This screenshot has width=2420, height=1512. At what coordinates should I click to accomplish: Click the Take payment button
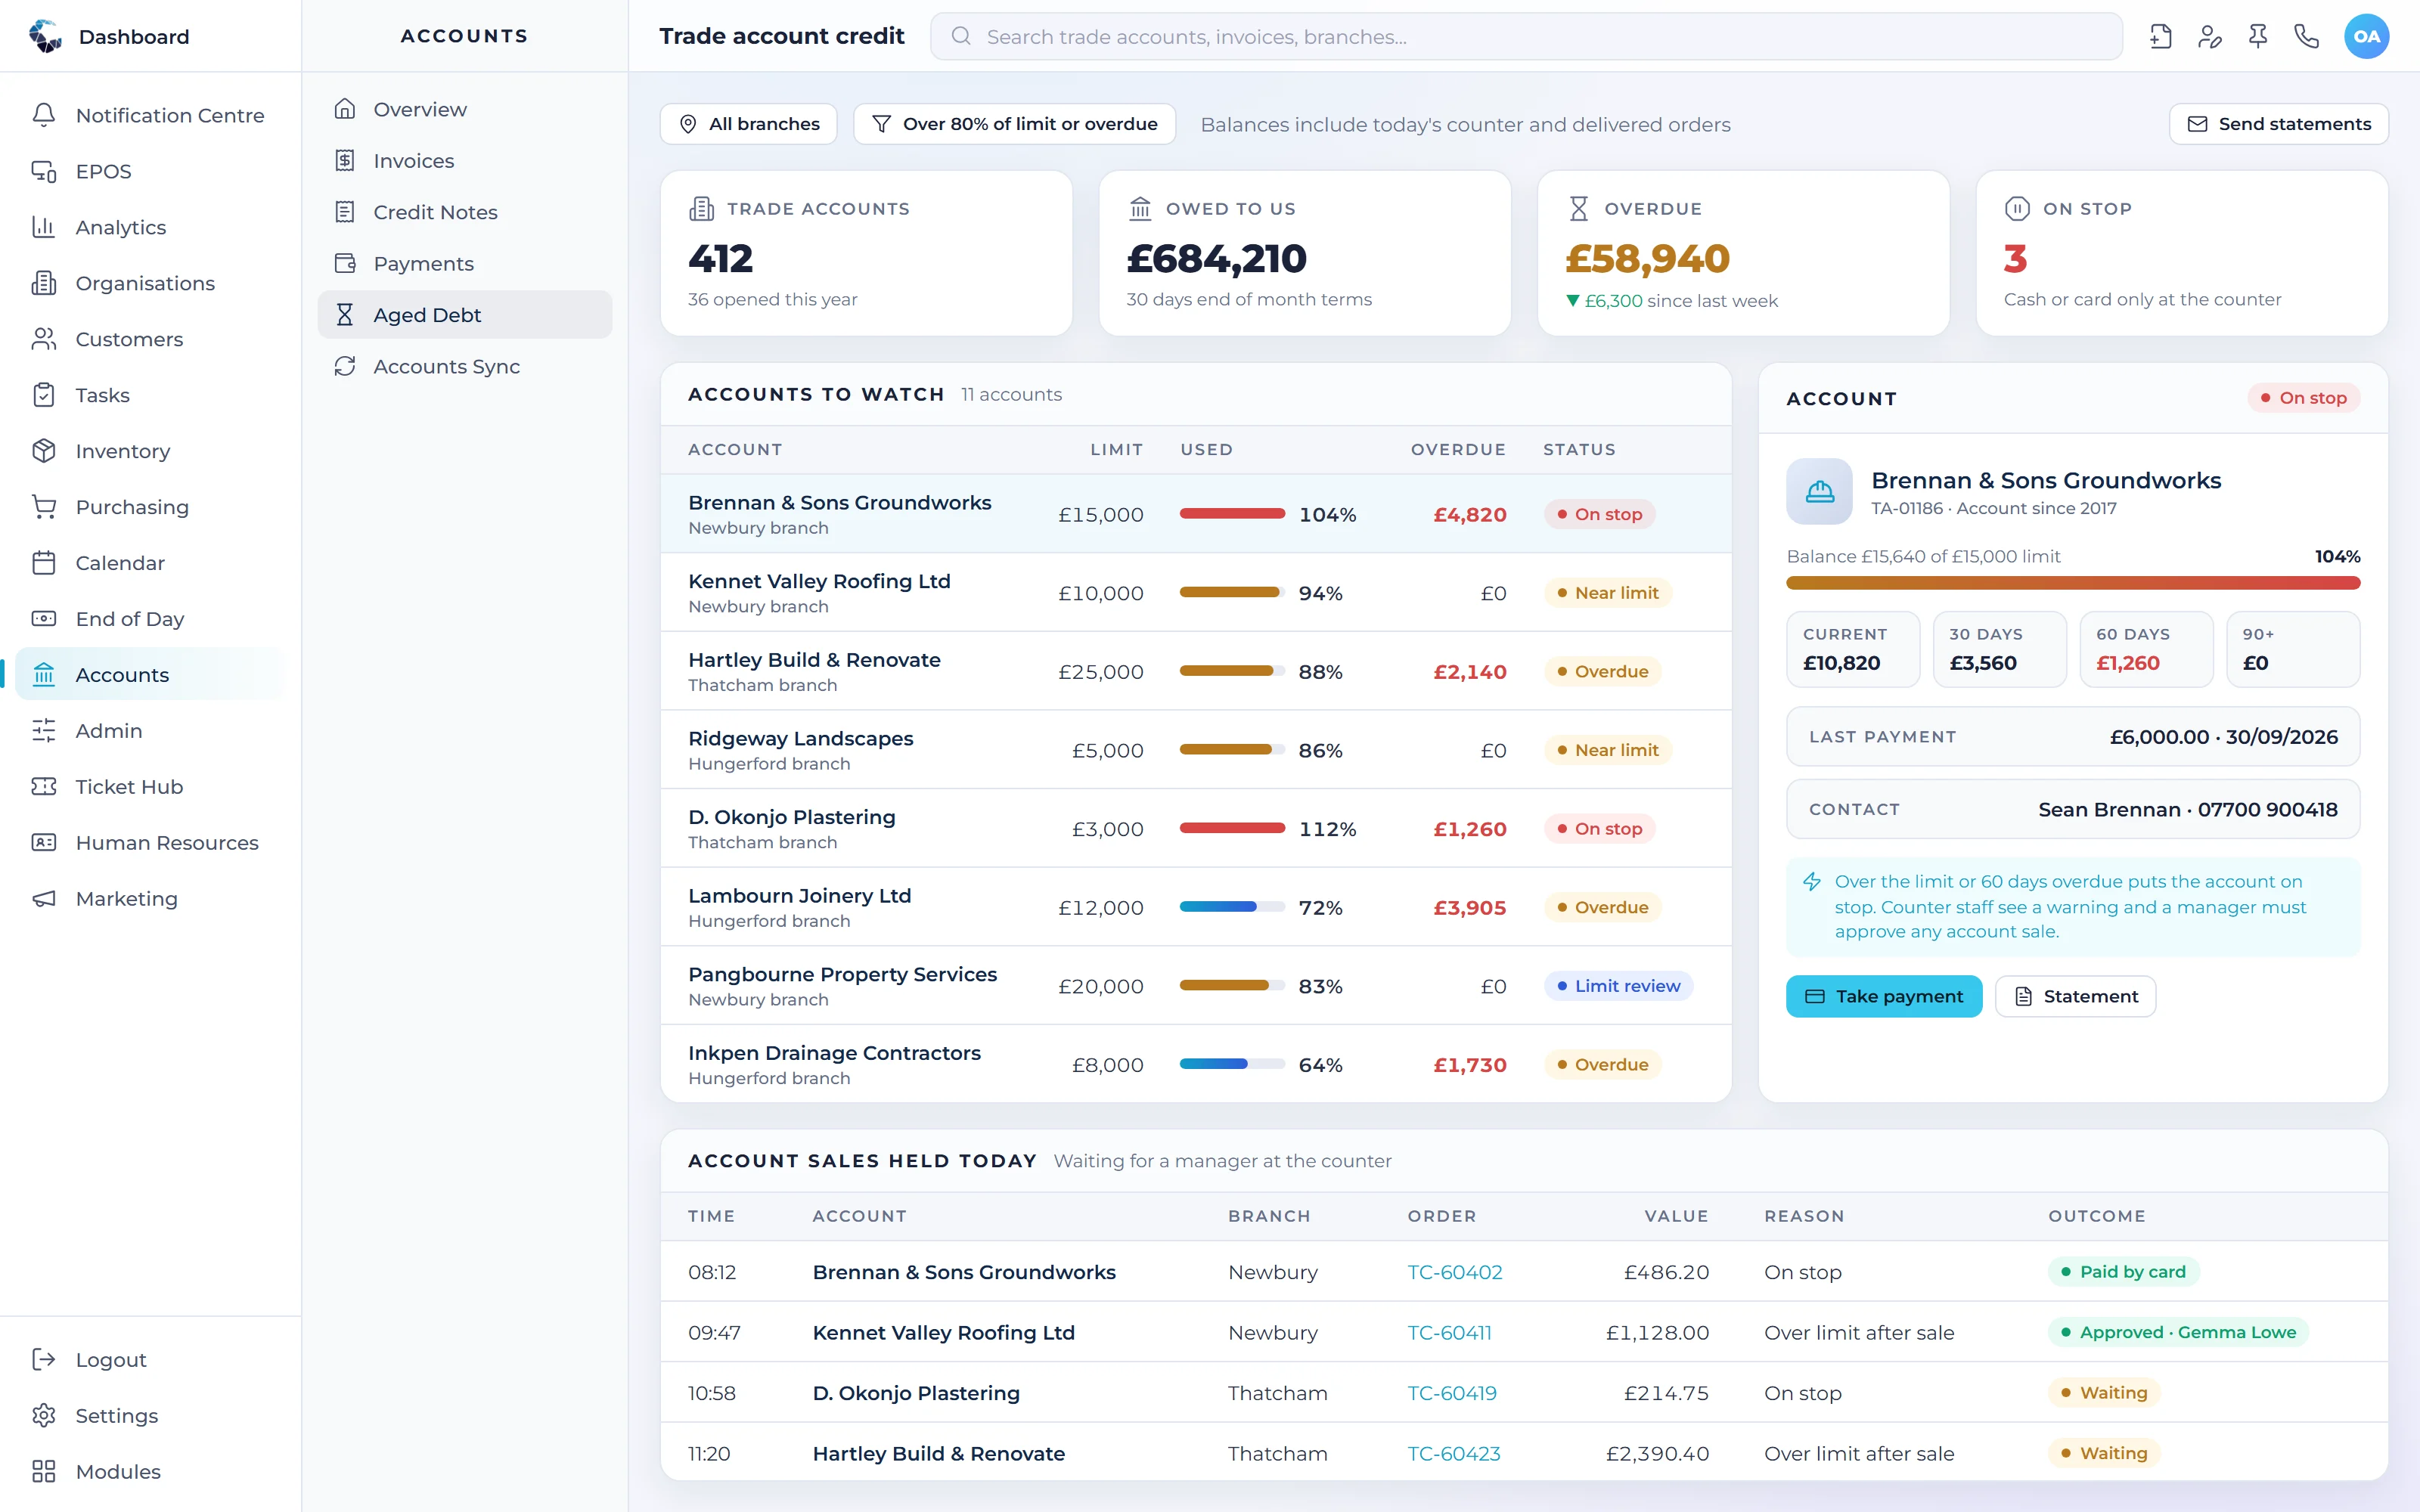[x=1884, y=996]
